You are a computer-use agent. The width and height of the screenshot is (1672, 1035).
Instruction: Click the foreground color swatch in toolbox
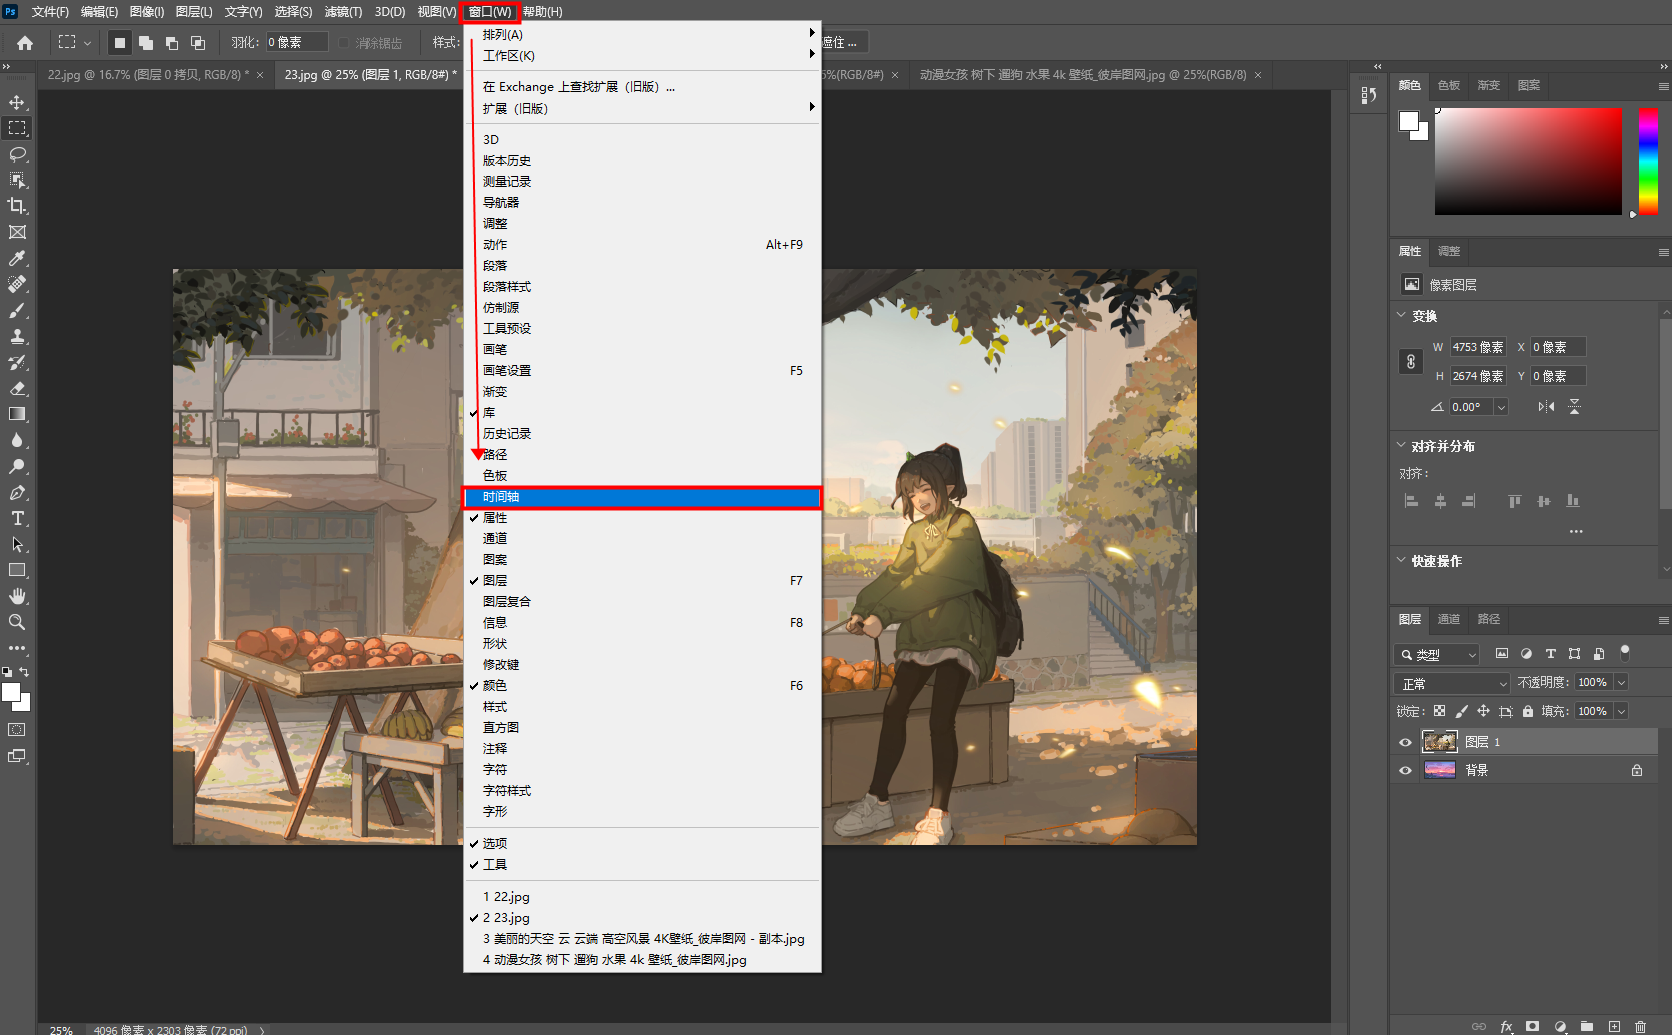point(12,692)
